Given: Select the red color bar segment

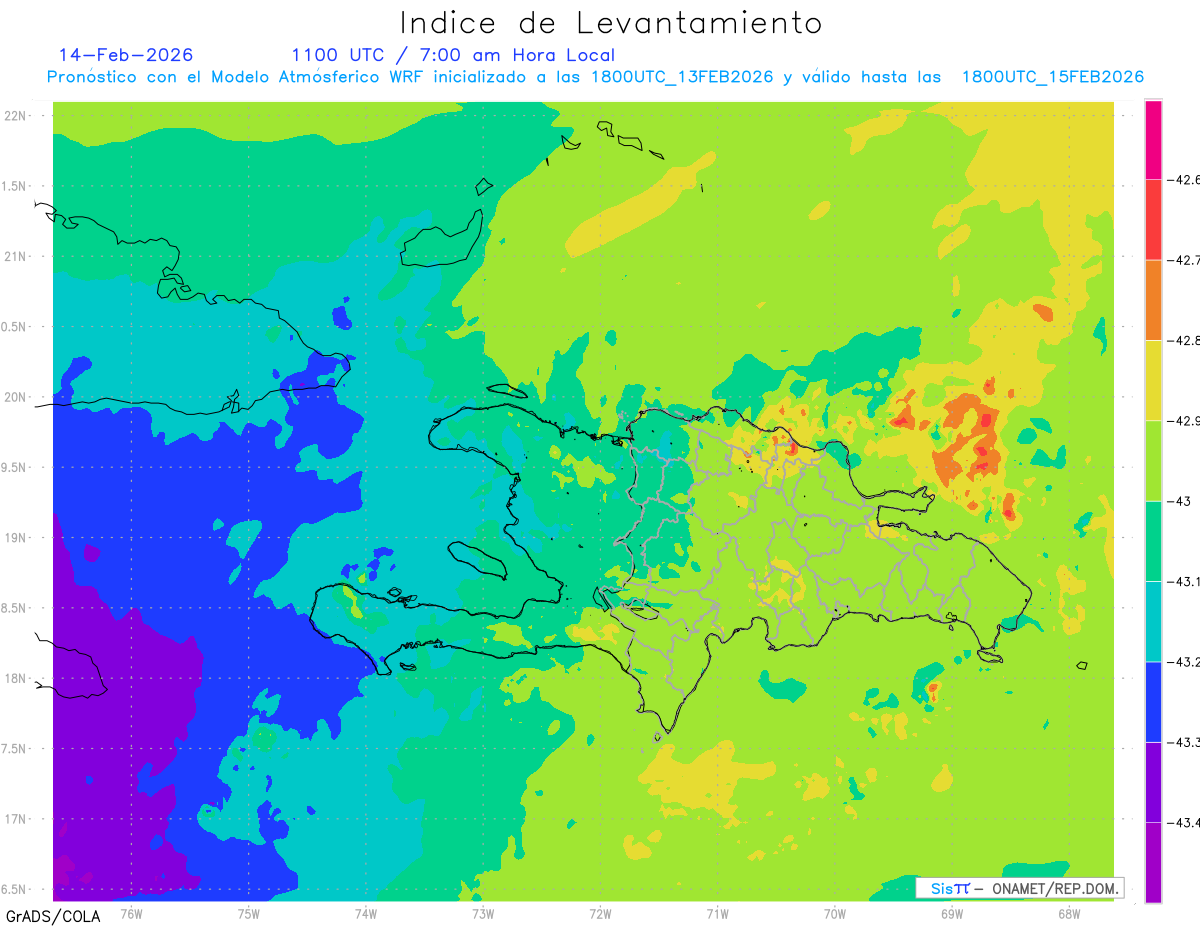Looking at the screenshot, I should pos(1153,220).
